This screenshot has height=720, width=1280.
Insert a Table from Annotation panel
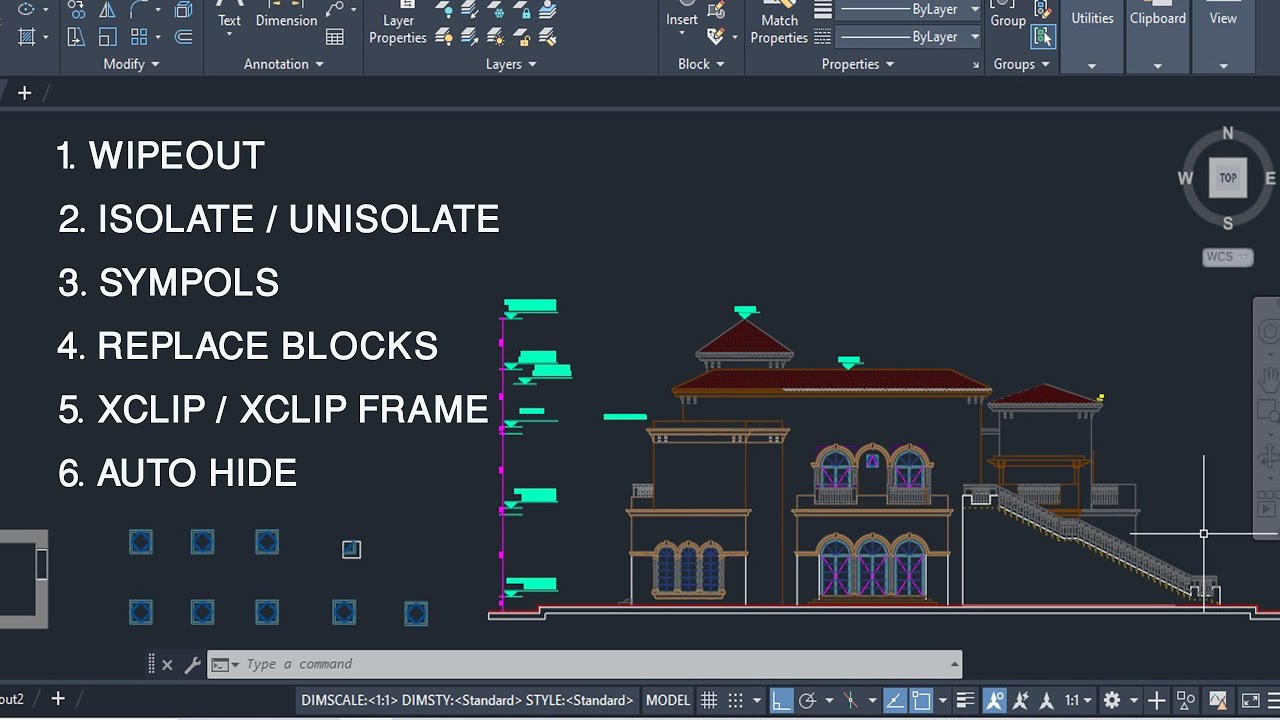pyautogui.click(x=335, y=37)
